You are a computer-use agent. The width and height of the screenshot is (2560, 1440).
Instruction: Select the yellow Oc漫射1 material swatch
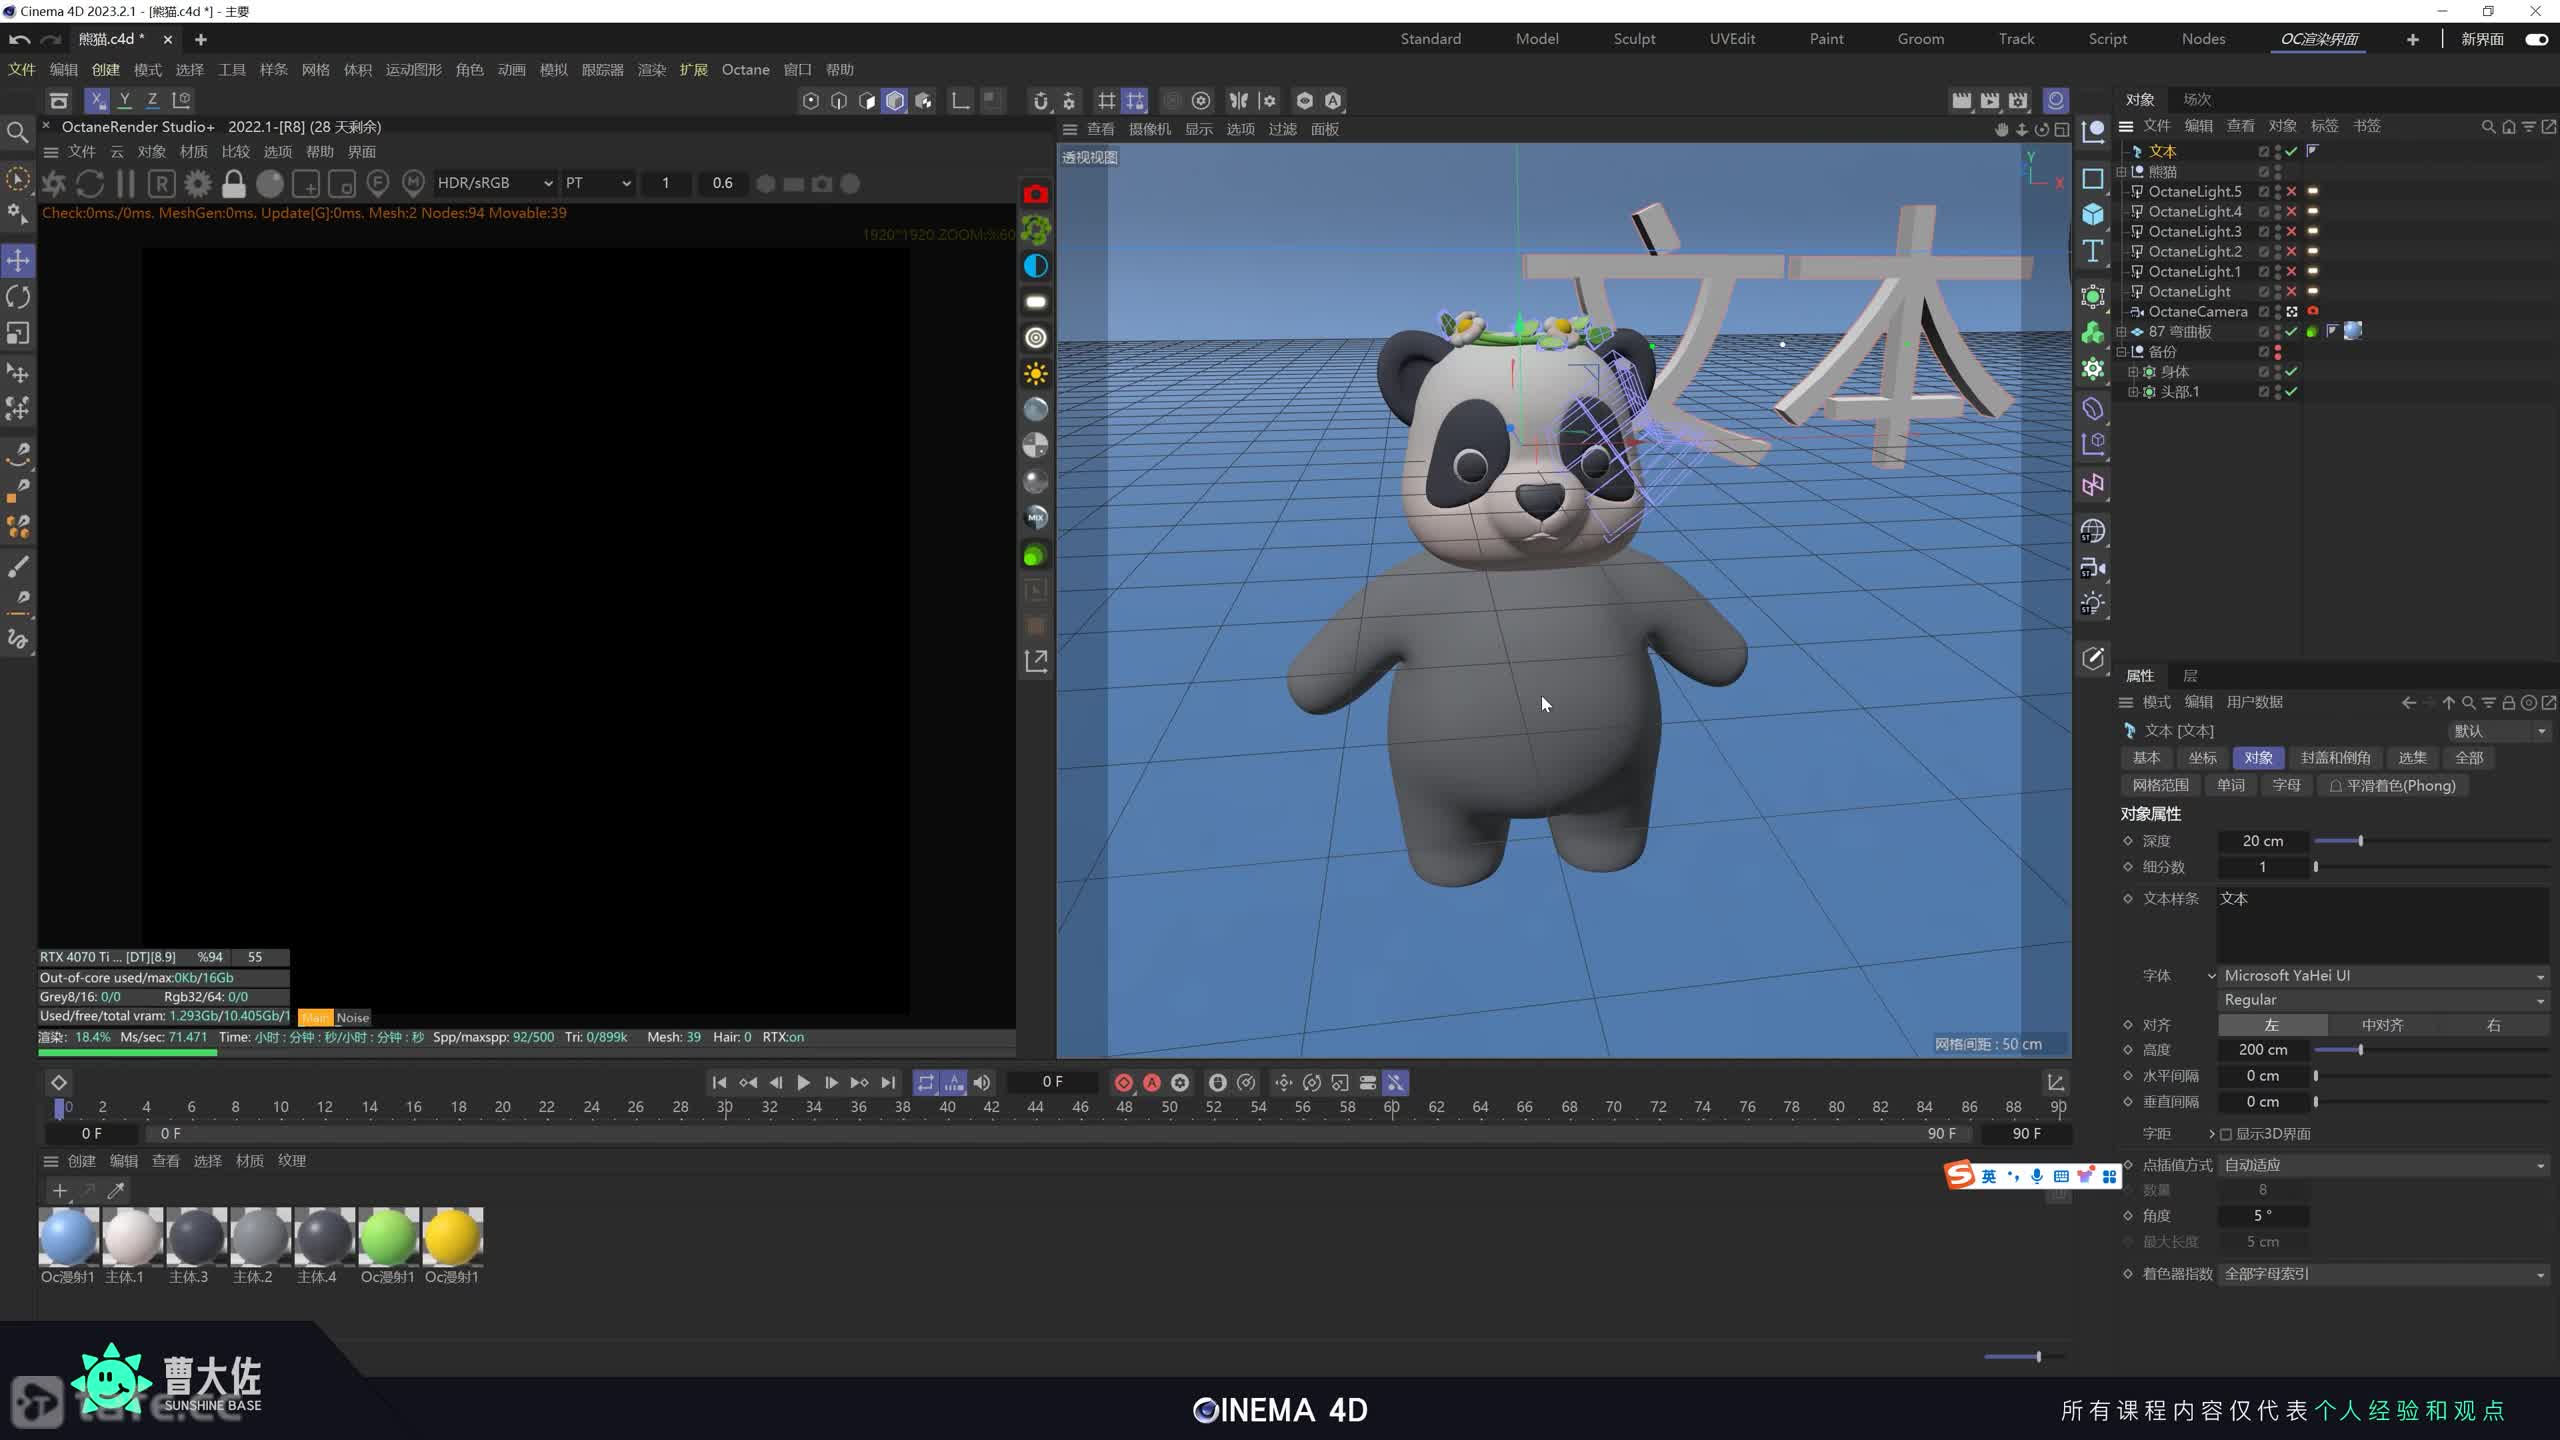[452, 1236]
